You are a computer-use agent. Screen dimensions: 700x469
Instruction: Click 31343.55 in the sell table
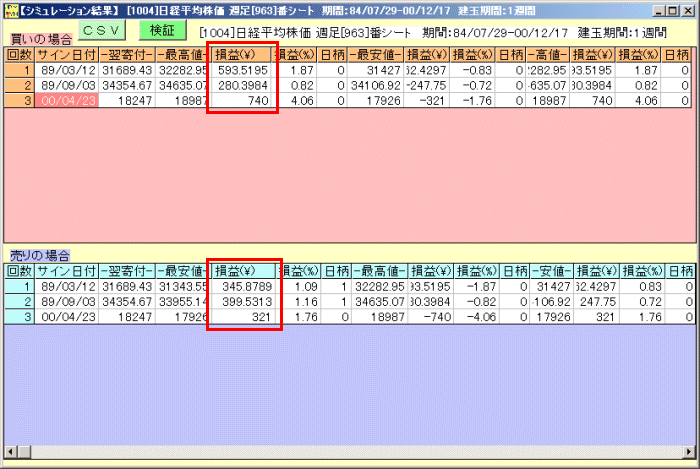point(182,286)
